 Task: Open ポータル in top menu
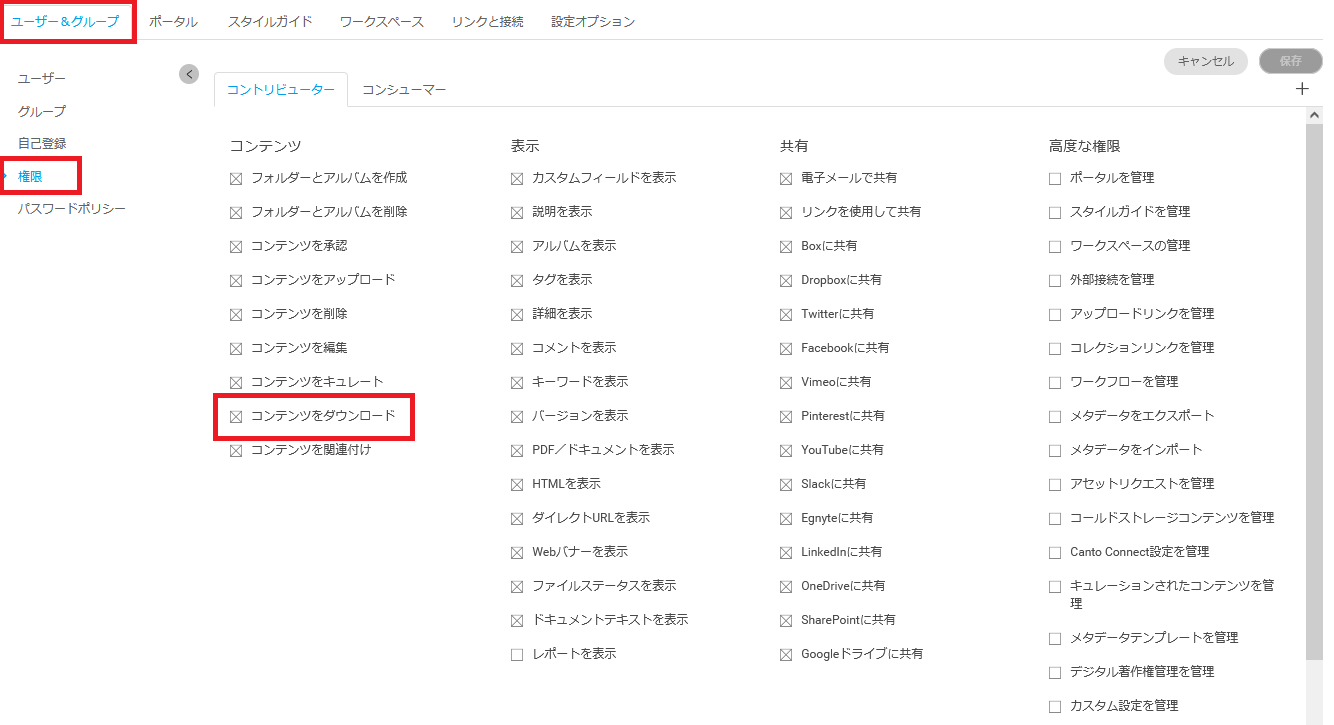click(x=173, y=21)
